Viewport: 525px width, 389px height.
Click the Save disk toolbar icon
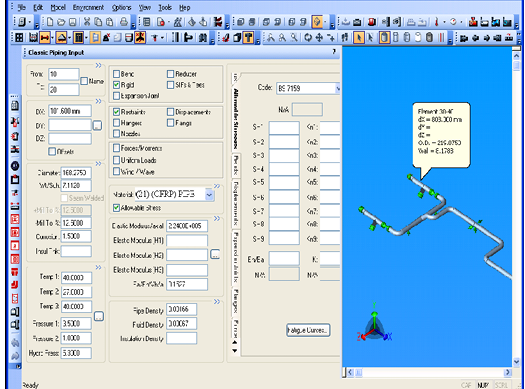72,22
